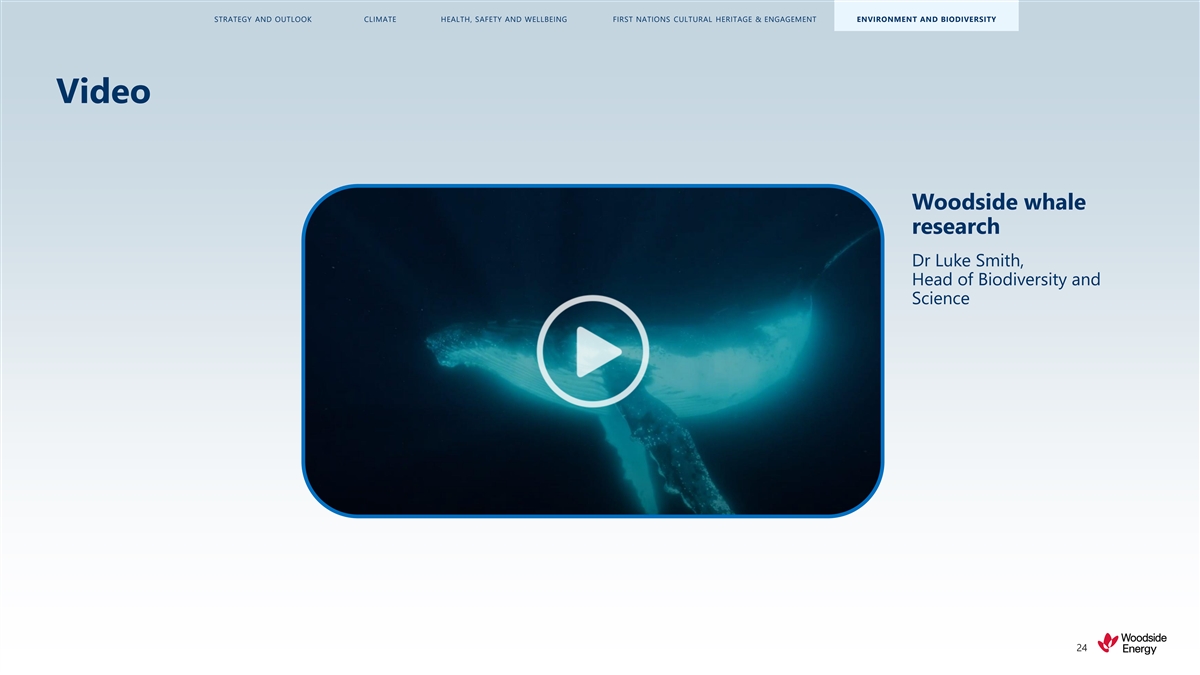Go to the Climate section tab
This screenshot has width=1200, height=675.
380,19
